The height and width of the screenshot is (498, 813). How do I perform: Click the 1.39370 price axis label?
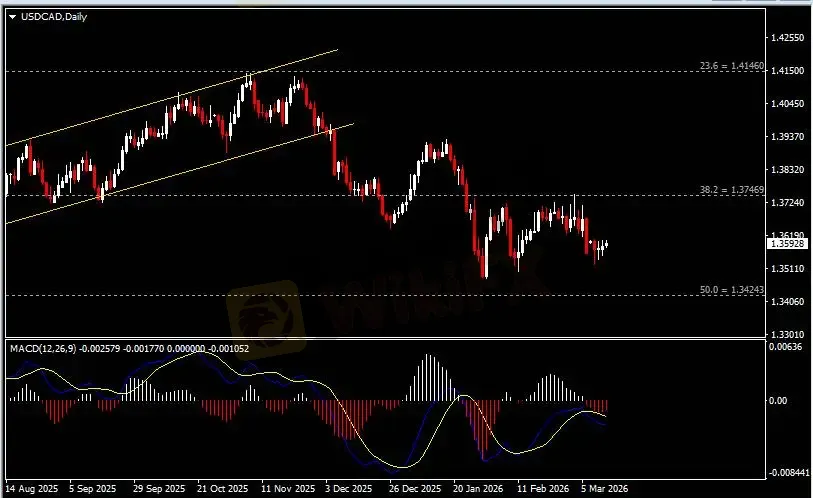[786, 137]
